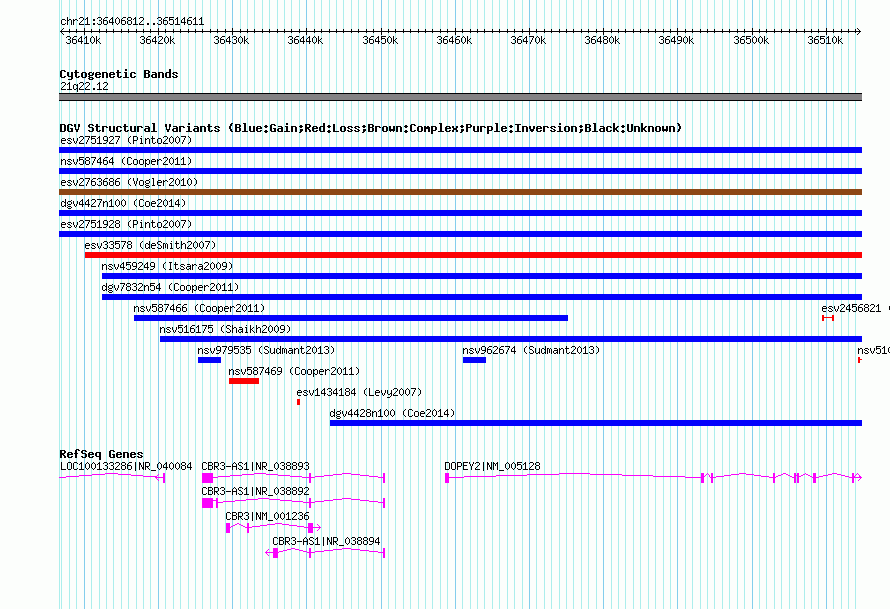
Task: Select the red nsv587469 (Cooper2011) loss bar
Action: tap(244, 381)
